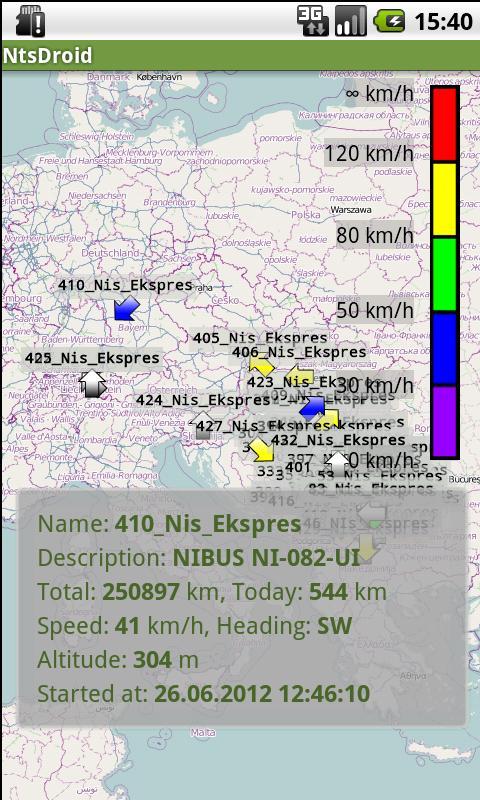Tap the 432_Nis_Ekspres map label

338,439
